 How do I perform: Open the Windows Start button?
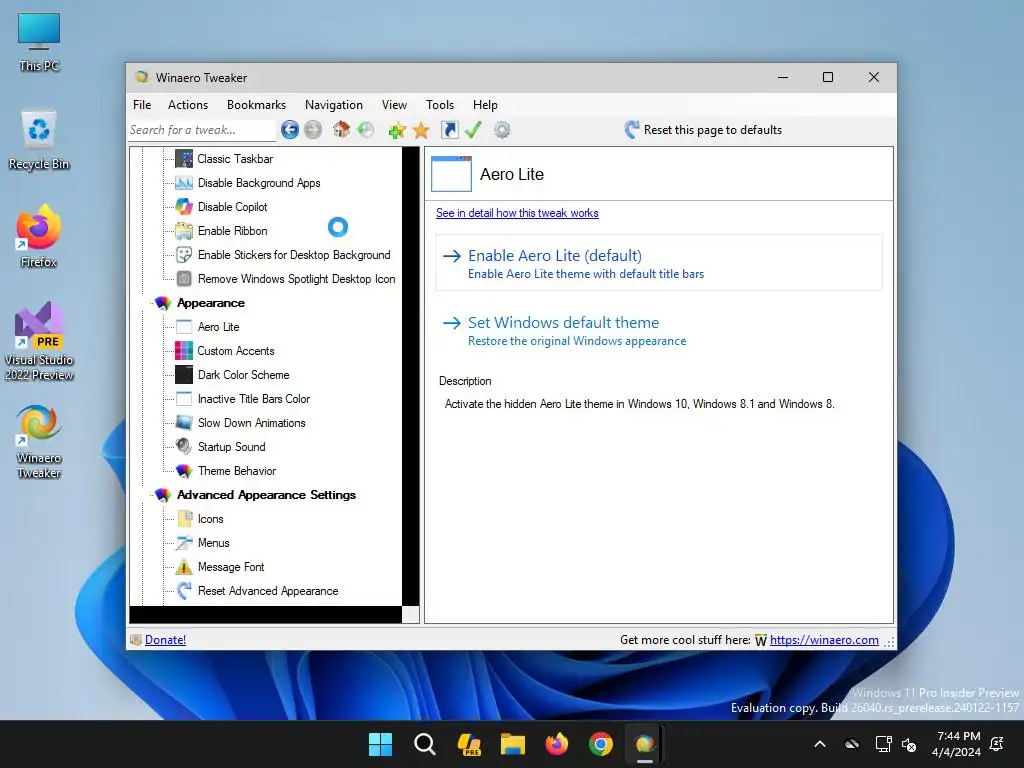click(x=380, y=744)
